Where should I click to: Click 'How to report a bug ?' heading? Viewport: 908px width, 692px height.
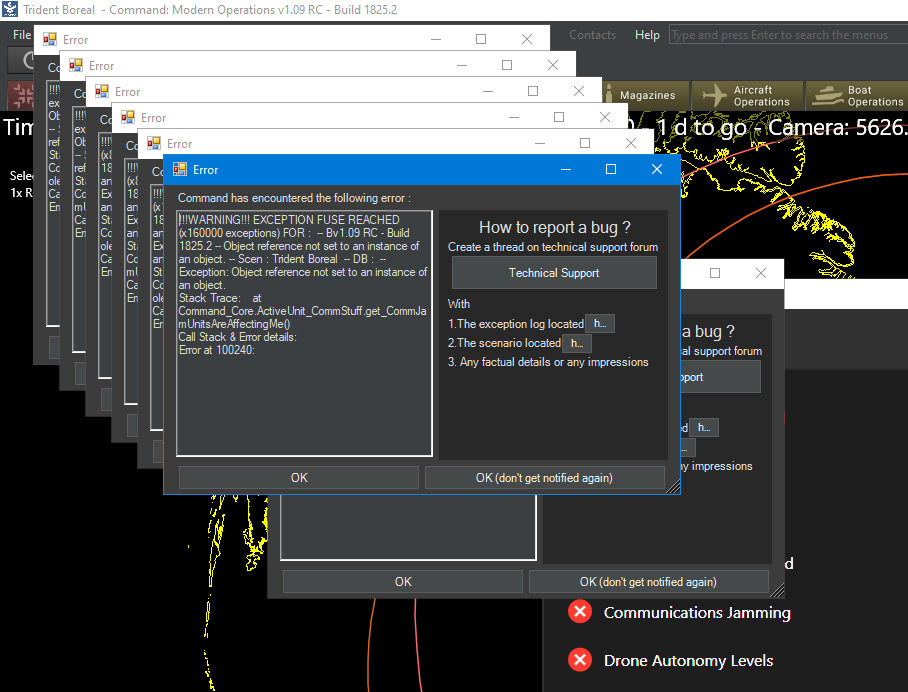pyautogui.click(x=554, y=227)
